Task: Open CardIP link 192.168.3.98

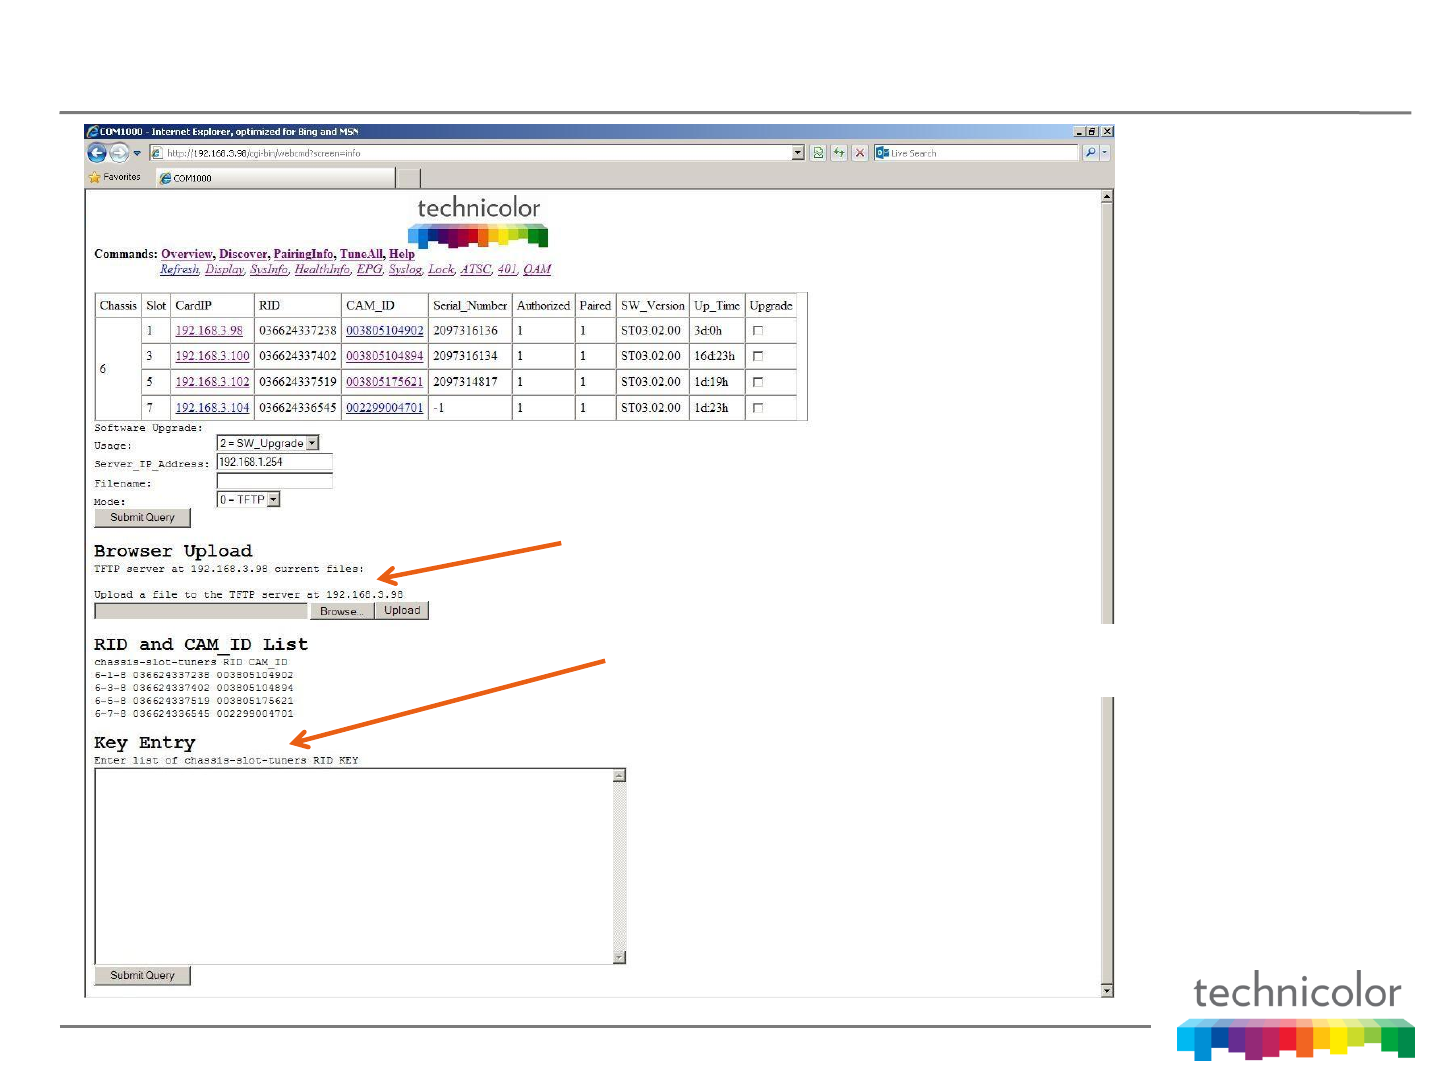Action: point(209,331)
